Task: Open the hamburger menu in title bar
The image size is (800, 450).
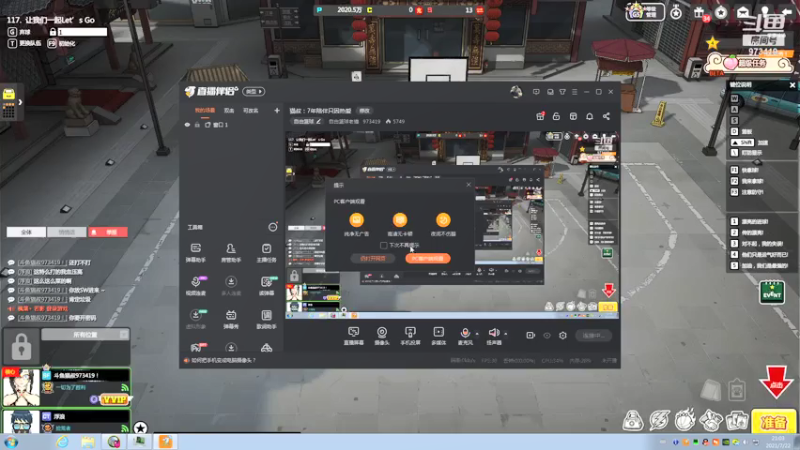Action: coord(574,92)
